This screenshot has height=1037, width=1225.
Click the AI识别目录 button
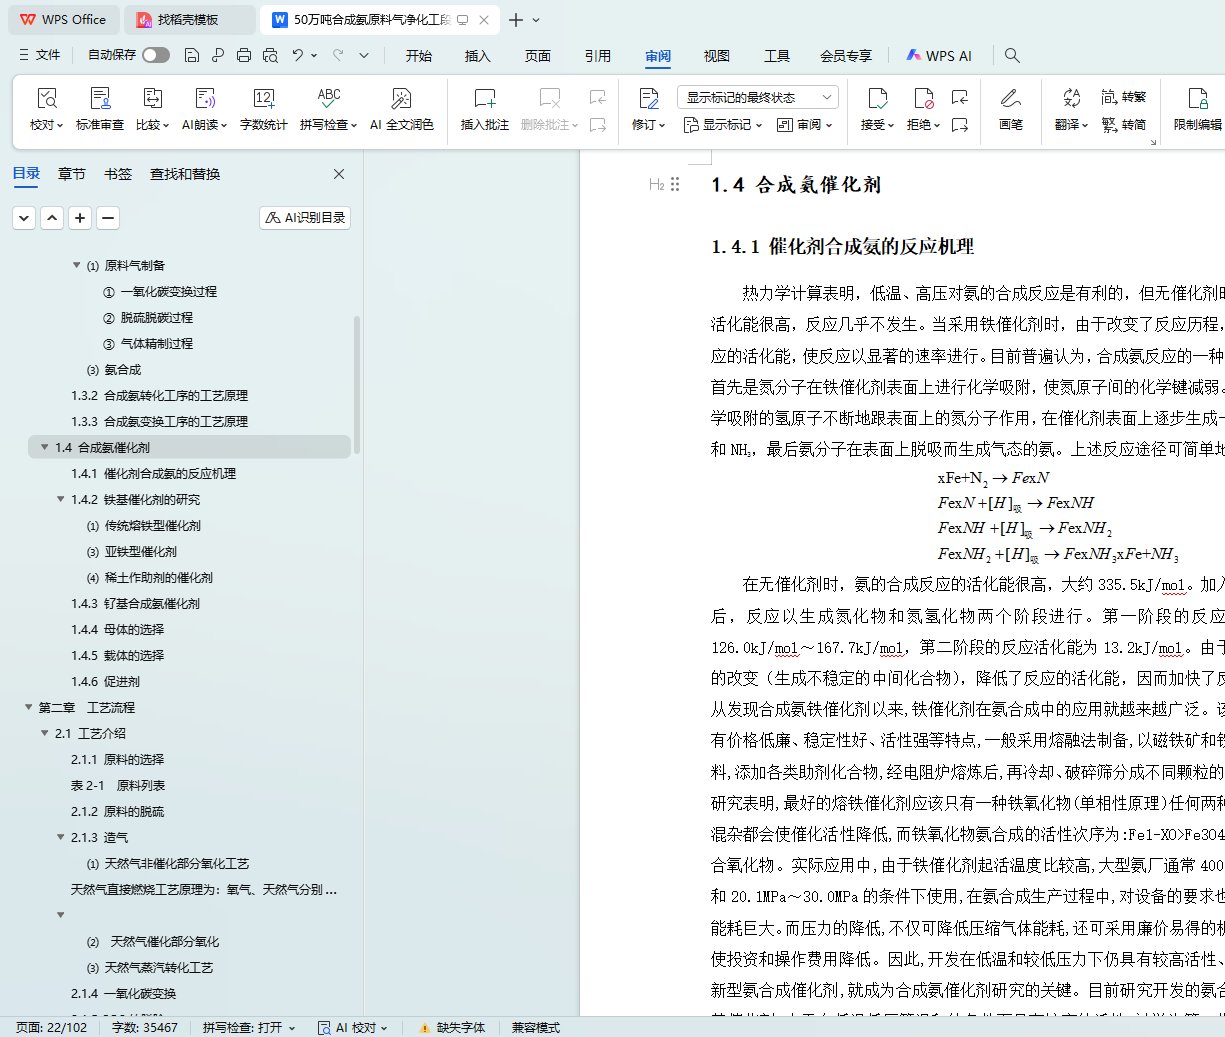[x=305, y=217]
